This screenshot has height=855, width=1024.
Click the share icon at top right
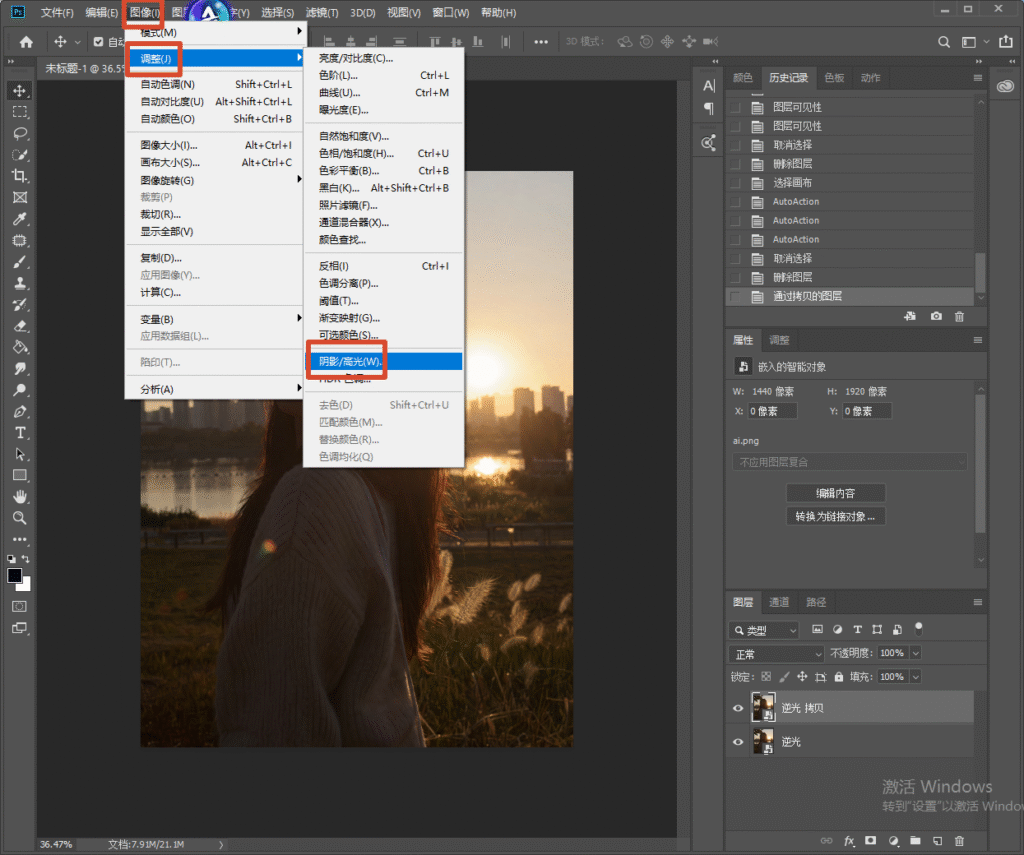[x=1006, y=42]
